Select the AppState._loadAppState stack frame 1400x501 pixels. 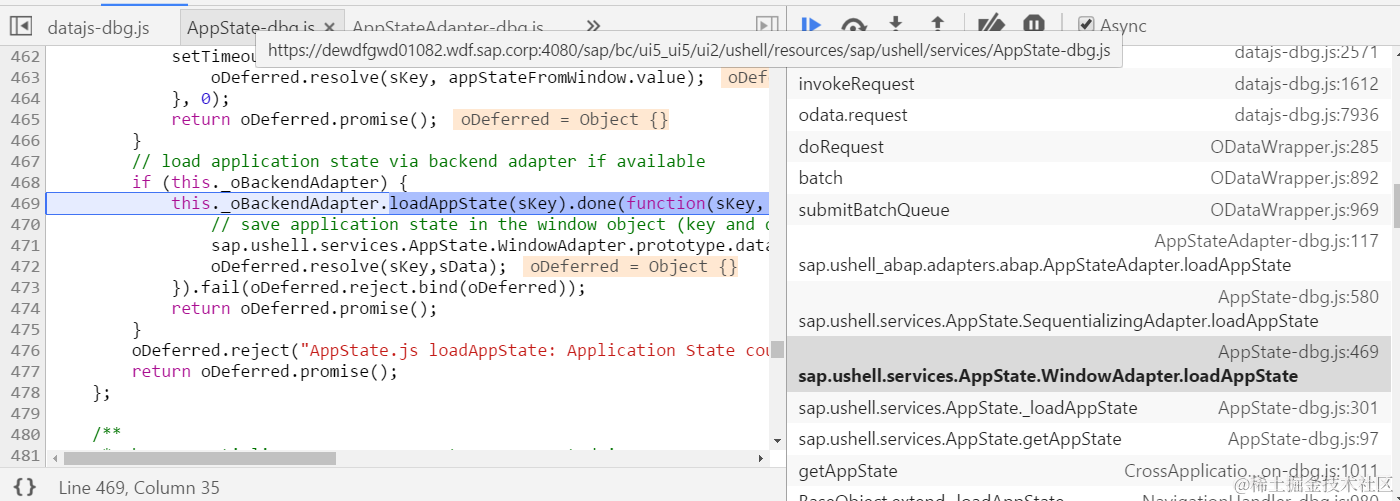click(1089, 408)
